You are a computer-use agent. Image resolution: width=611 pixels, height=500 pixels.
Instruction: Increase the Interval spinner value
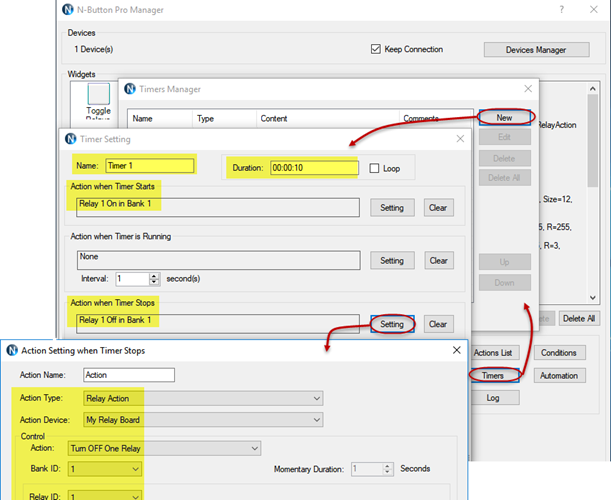coord(154,276)
